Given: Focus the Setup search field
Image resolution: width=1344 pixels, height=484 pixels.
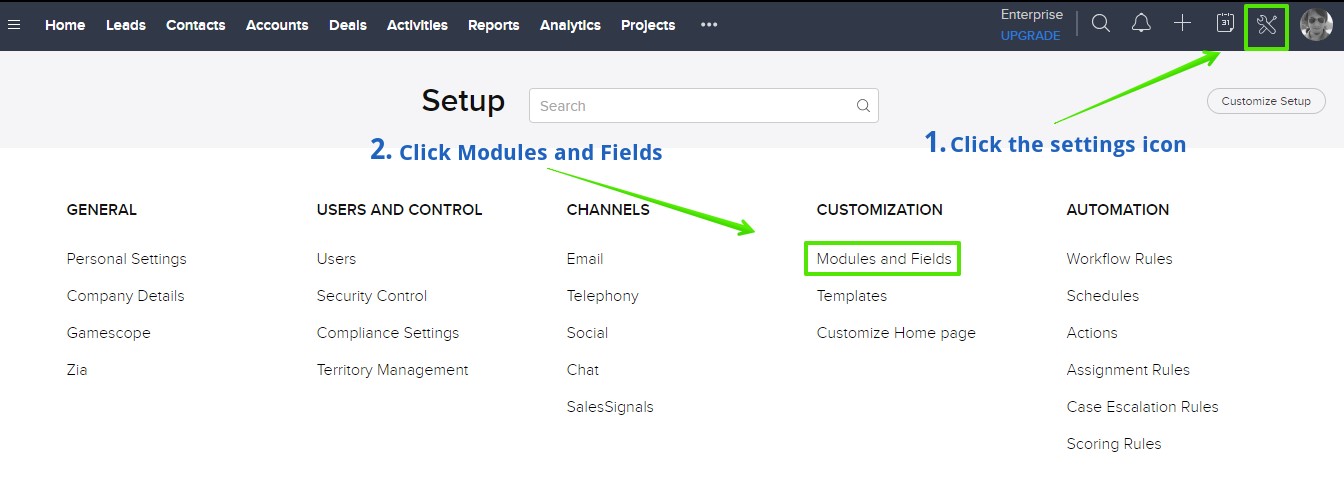Looking at the screenshot, I should 704,106.
